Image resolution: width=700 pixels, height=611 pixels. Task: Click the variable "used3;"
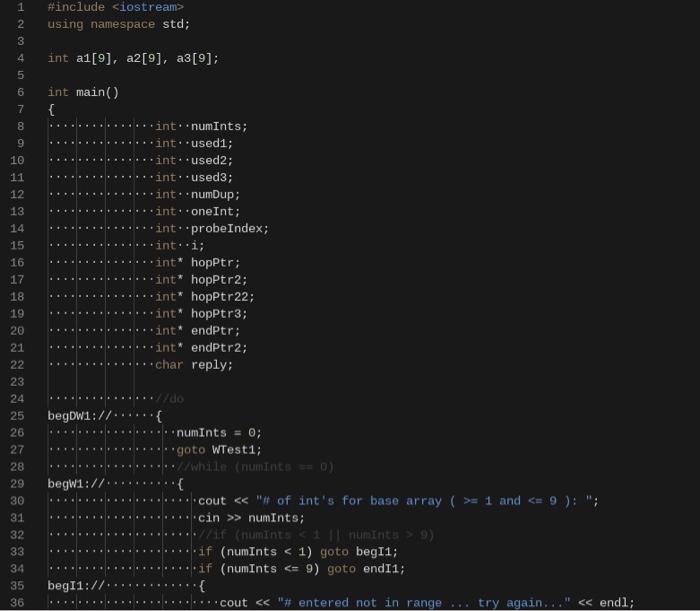(x=212, y=177)
